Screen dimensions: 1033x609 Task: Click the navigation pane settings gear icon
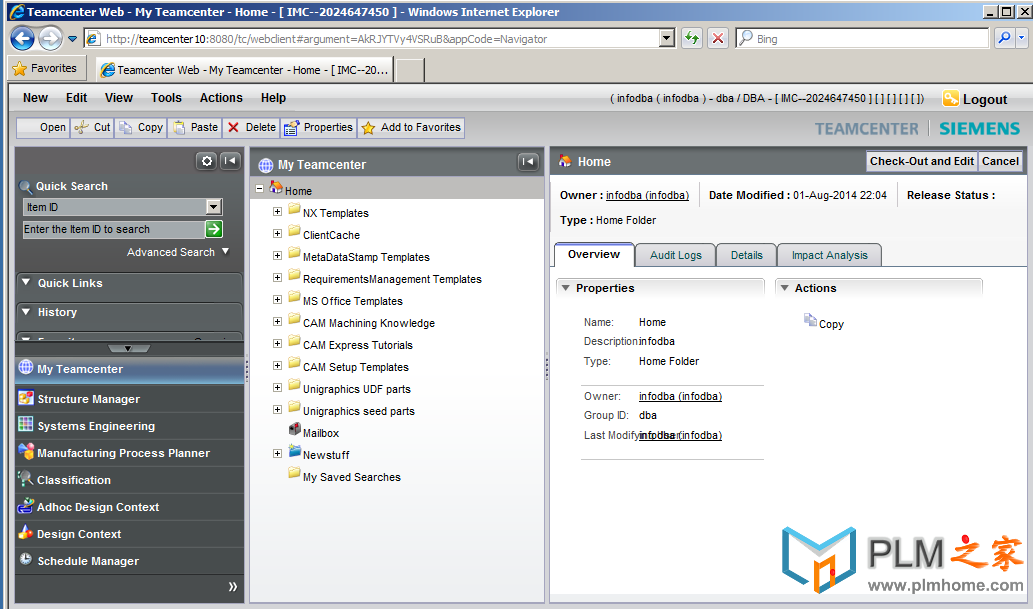(x=206, y=161)
